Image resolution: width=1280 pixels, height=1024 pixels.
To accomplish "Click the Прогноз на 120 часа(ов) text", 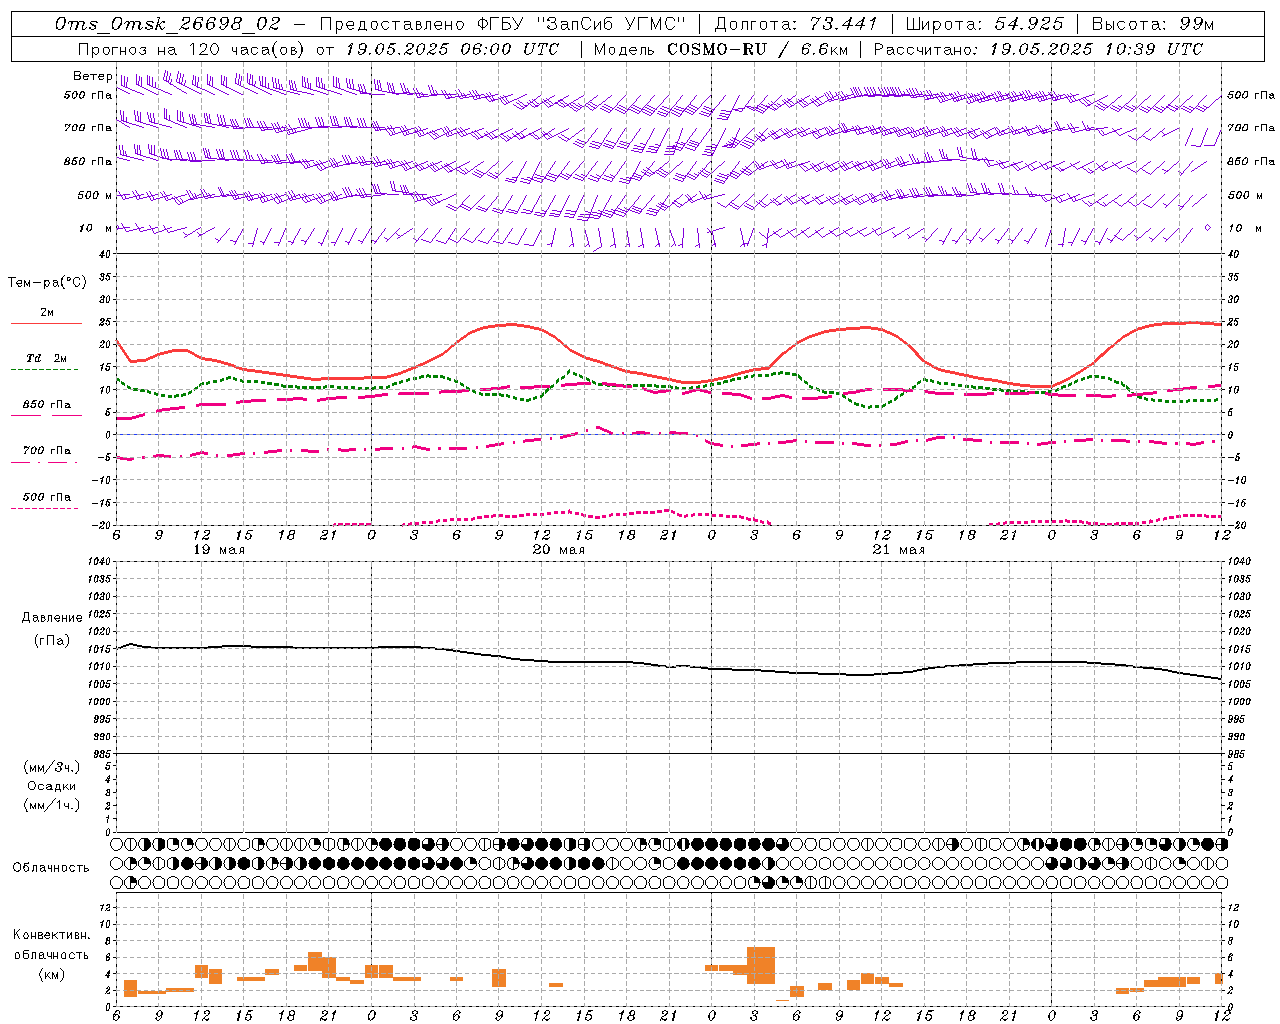I will click(193, 49).
